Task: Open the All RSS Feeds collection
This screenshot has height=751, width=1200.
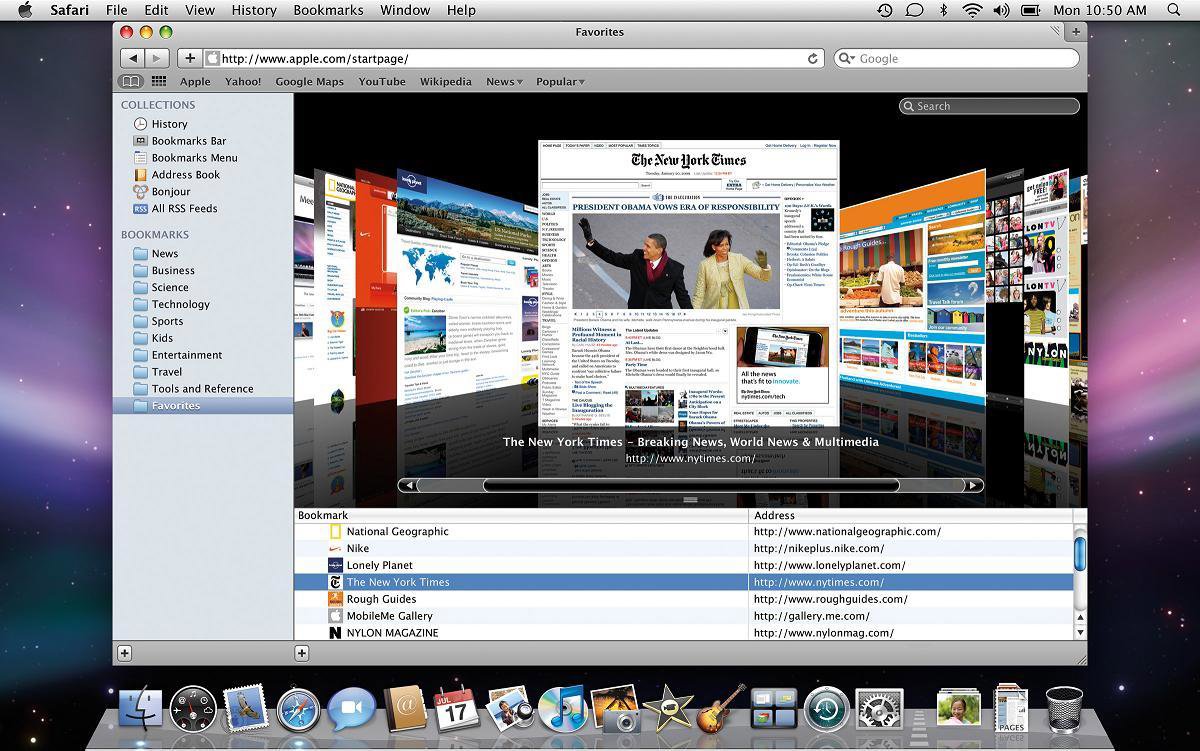Action: point(184,208)
